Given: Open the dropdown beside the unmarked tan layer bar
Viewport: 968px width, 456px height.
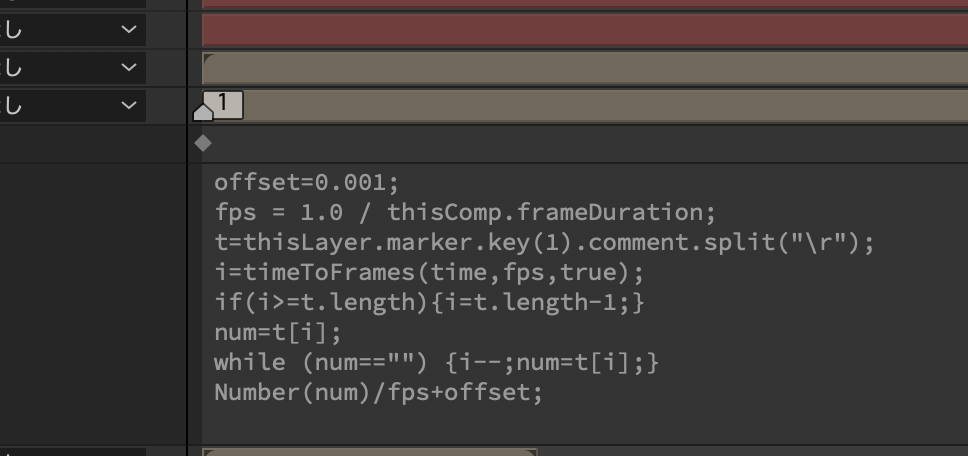Looking at the screenshot, I should 128,67.
